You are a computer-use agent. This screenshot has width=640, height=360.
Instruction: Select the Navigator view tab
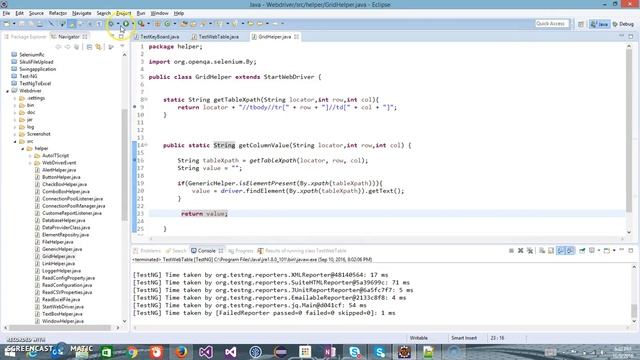(69, 37)
